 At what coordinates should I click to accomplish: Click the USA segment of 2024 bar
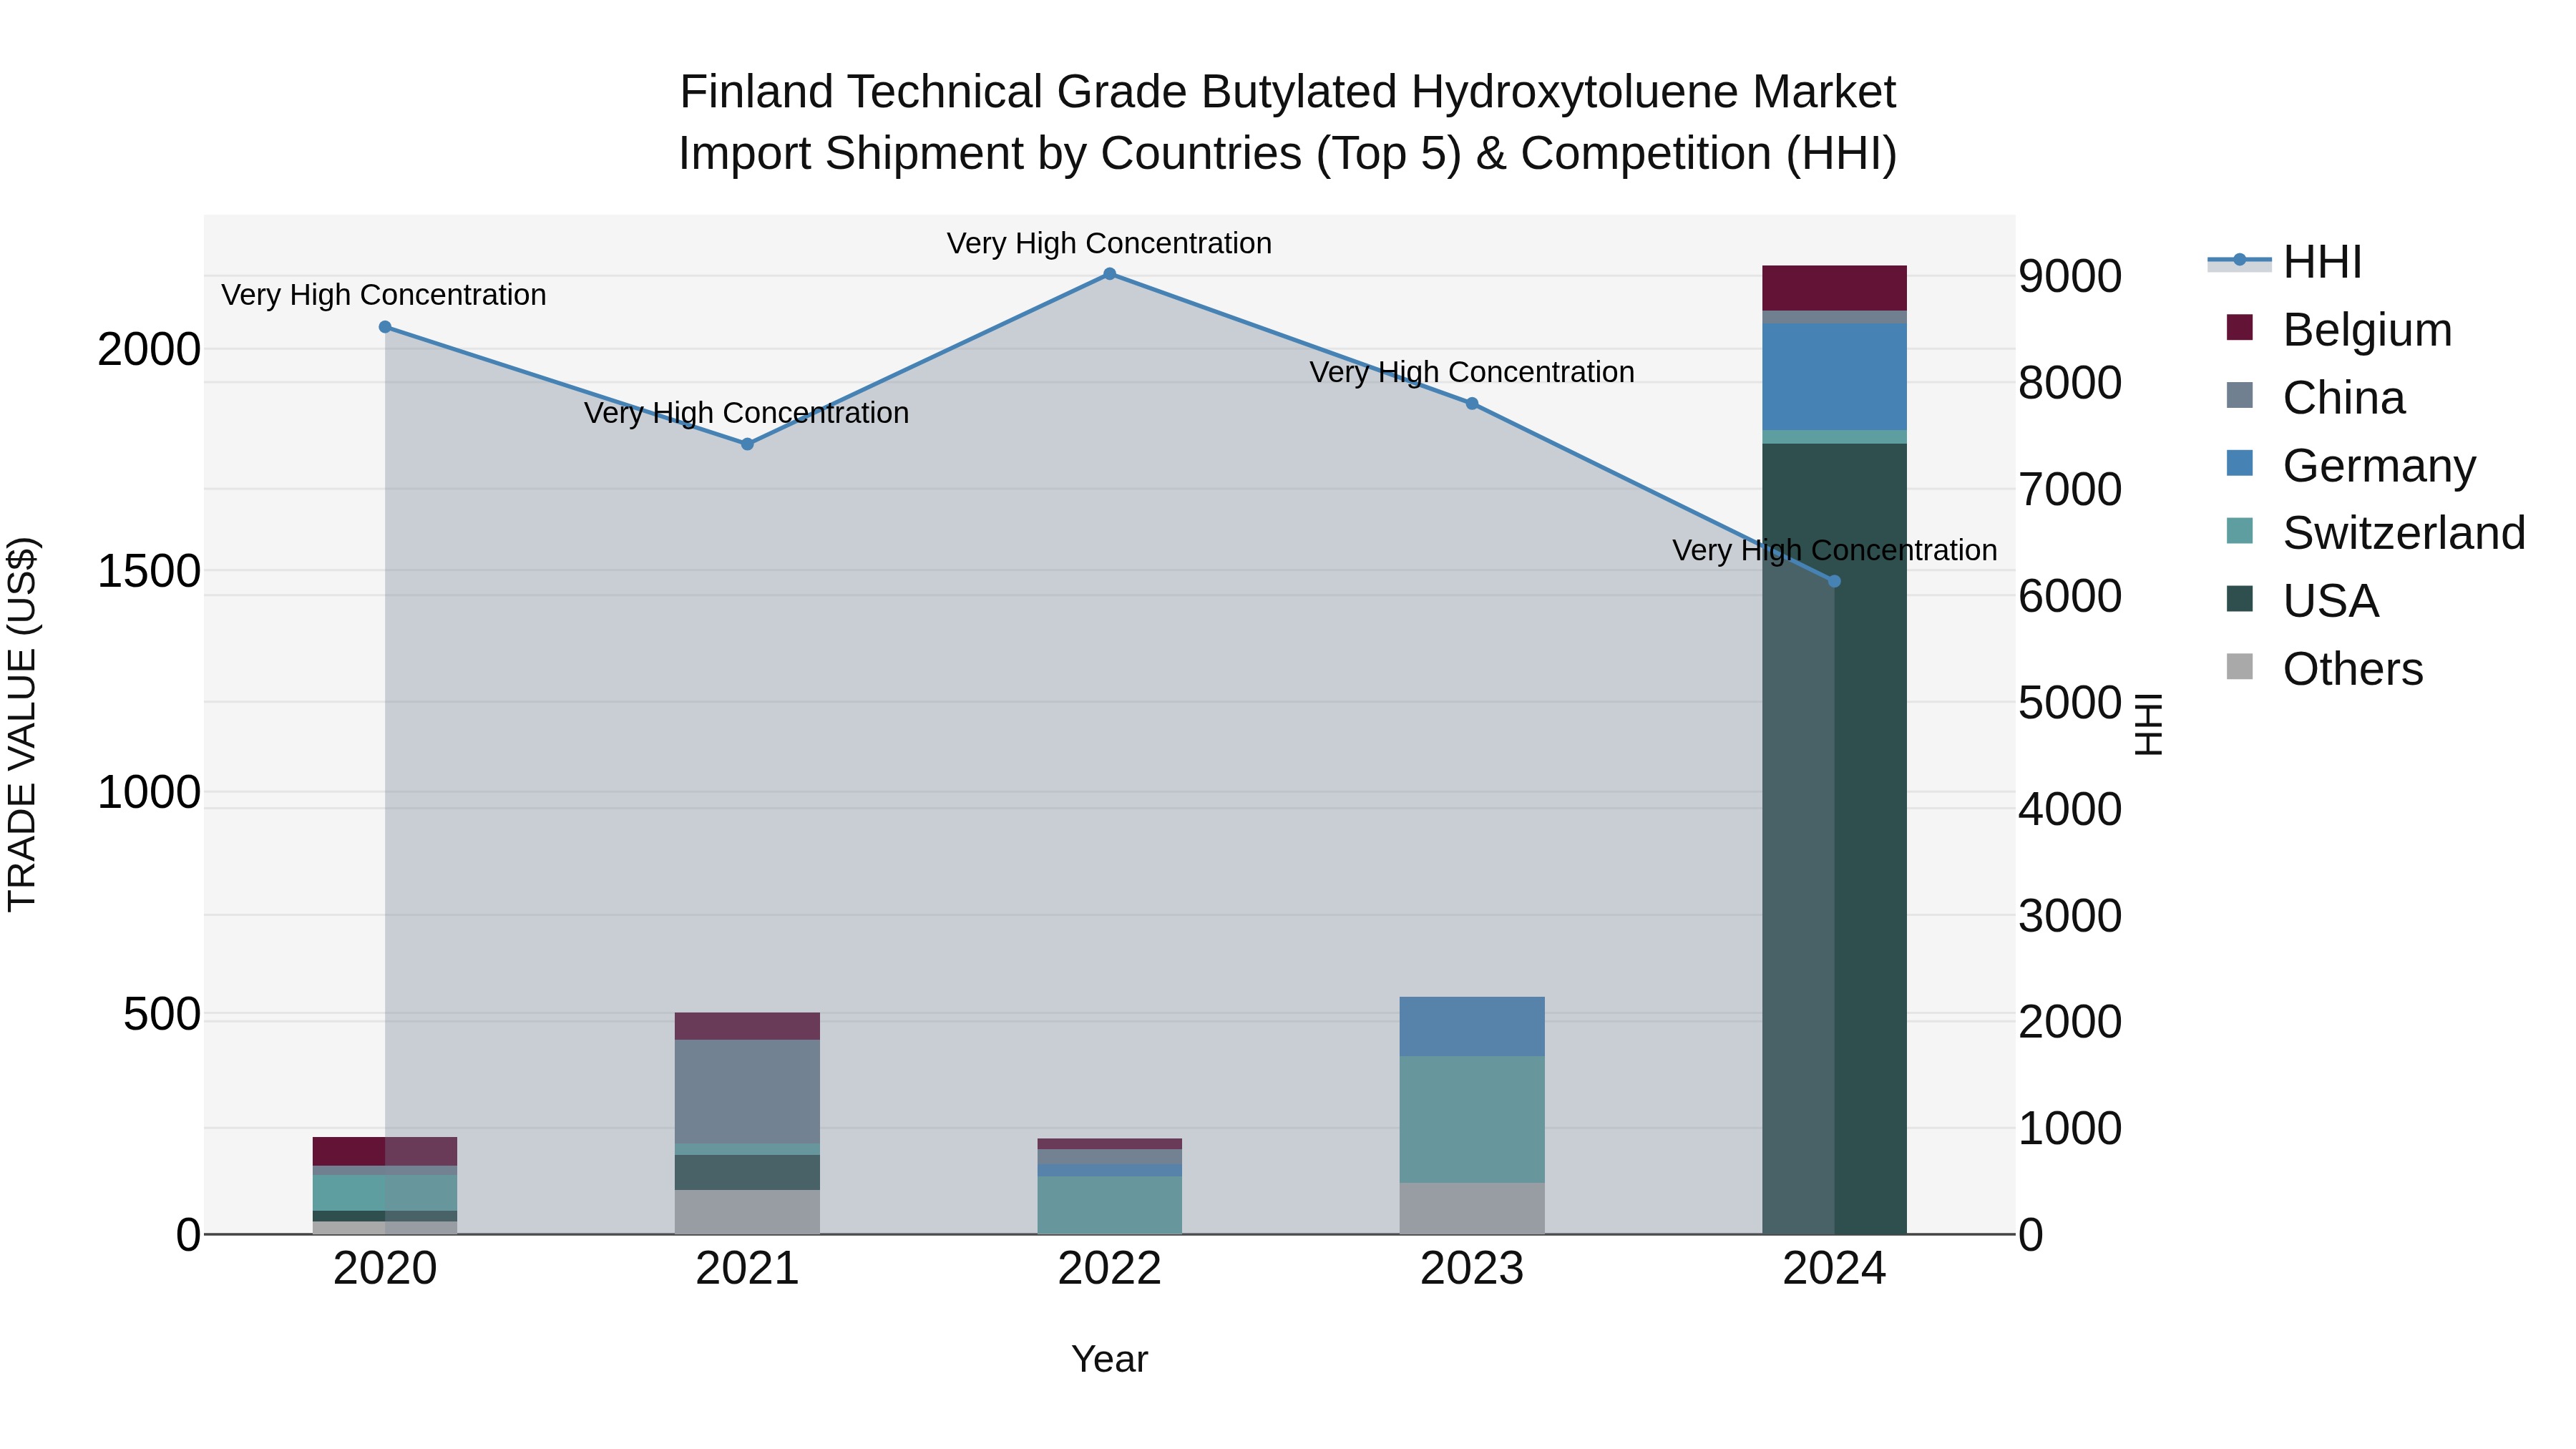[x=1834, y=838]
